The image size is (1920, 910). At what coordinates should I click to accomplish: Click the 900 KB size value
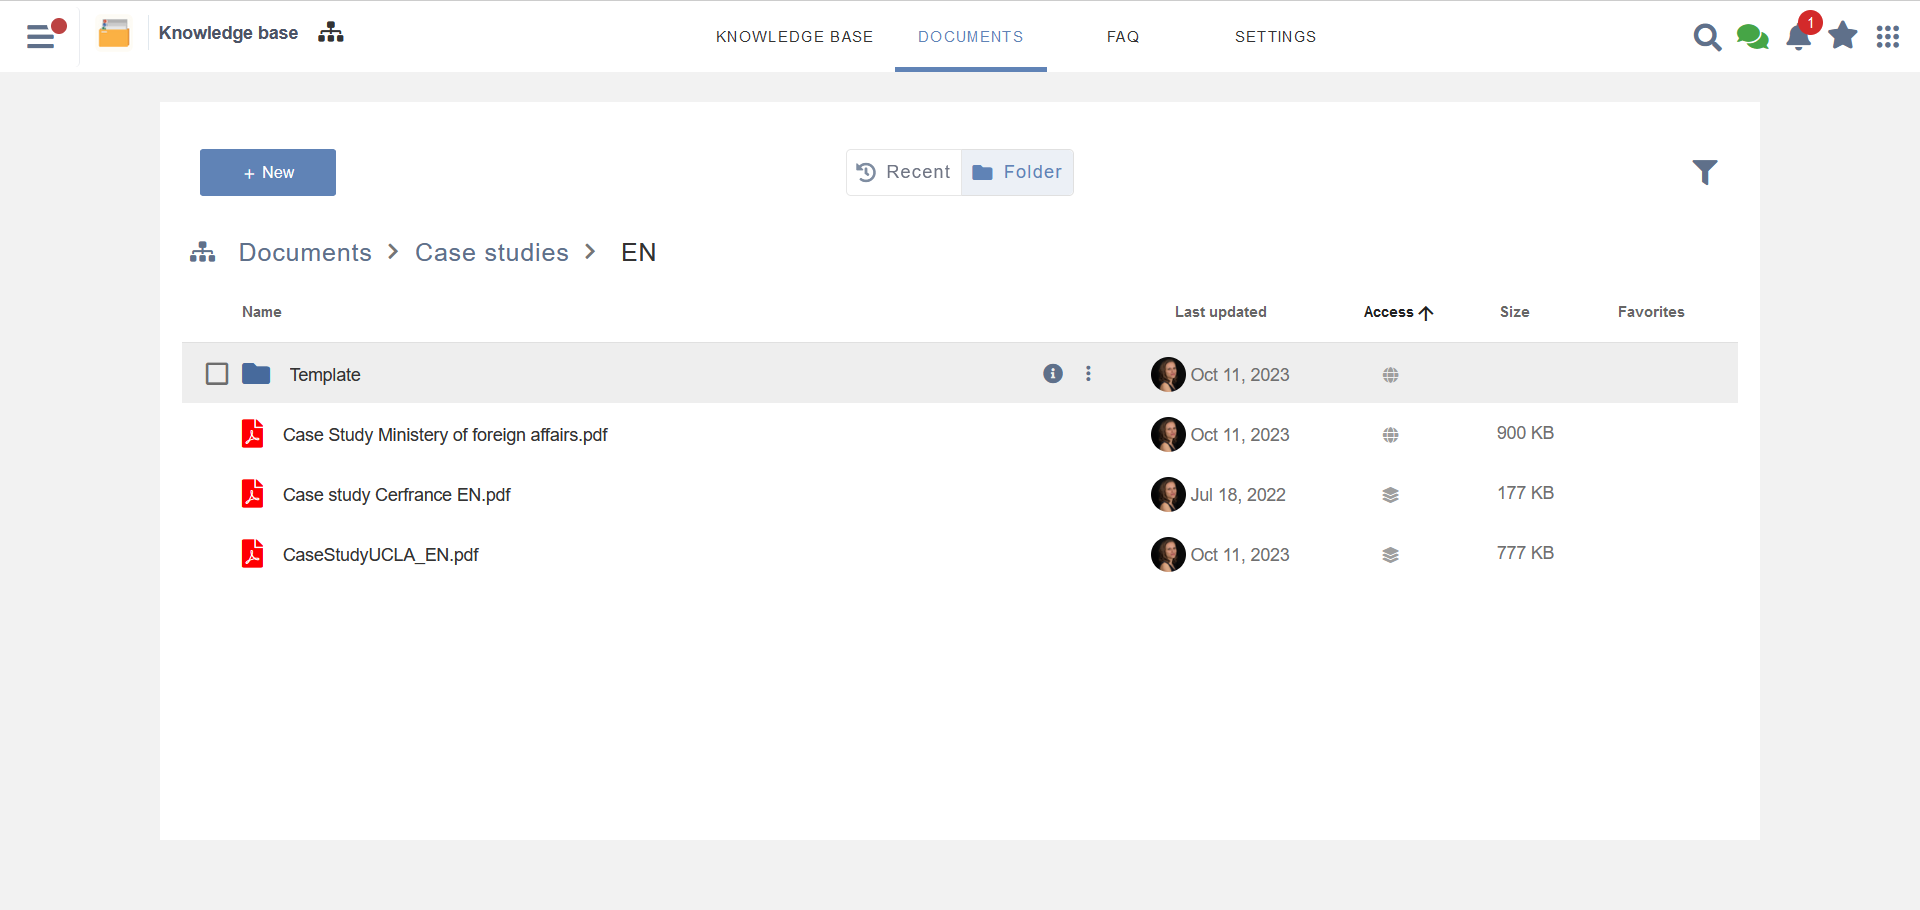1525,433
